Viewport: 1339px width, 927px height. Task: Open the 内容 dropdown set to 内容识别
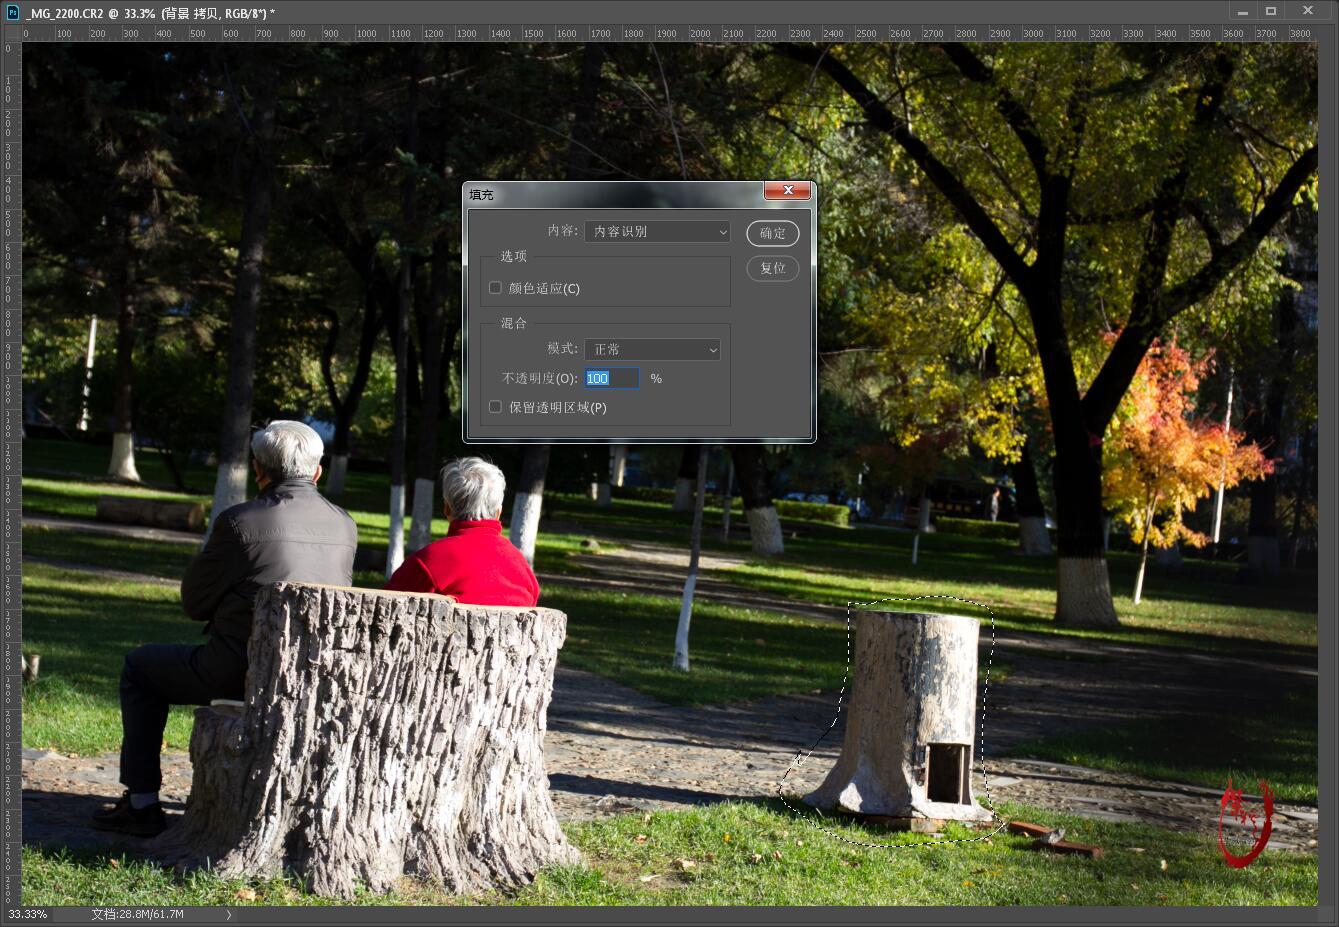[x=657, y=231]
